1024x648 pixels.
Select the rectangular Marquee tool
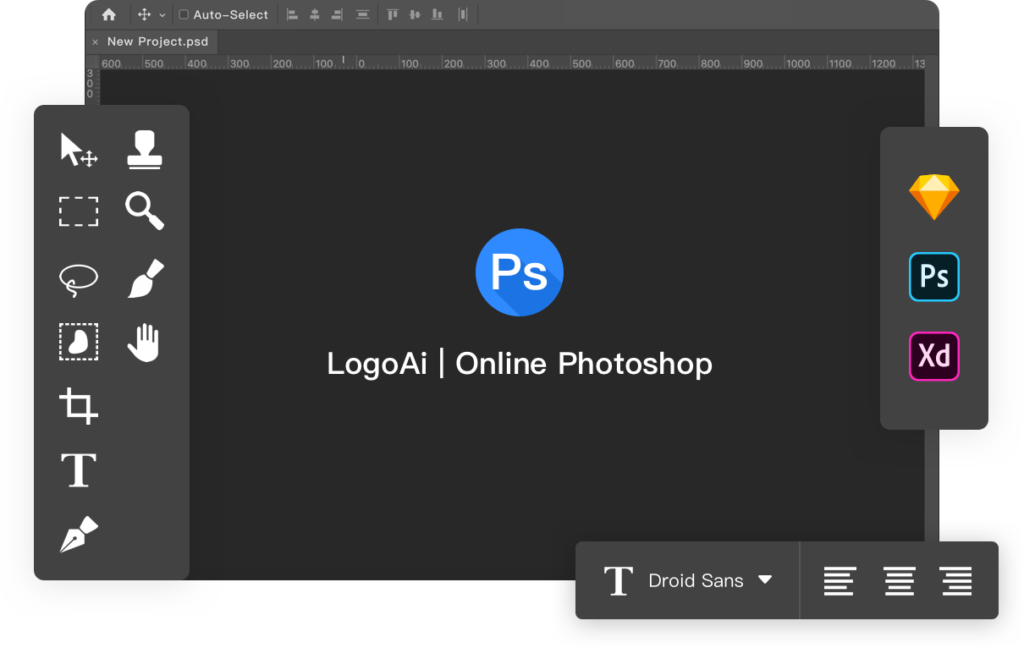[x=78, y=212]
